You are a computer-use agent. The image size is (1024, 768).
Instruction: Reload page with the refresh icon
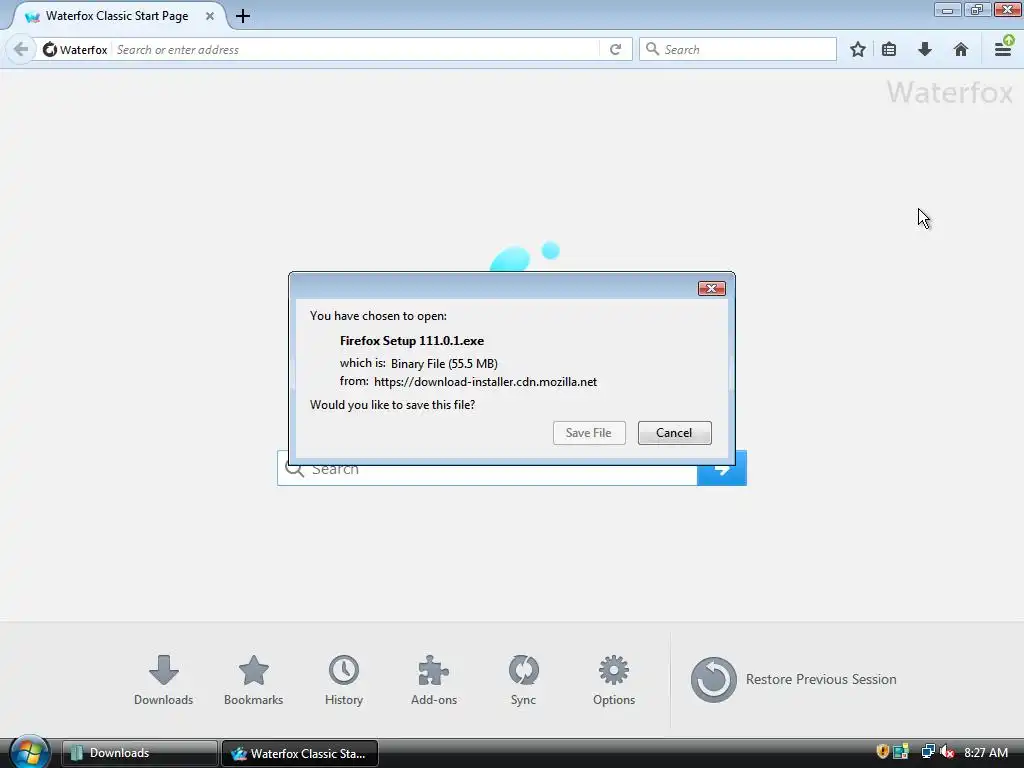point(615,50)
